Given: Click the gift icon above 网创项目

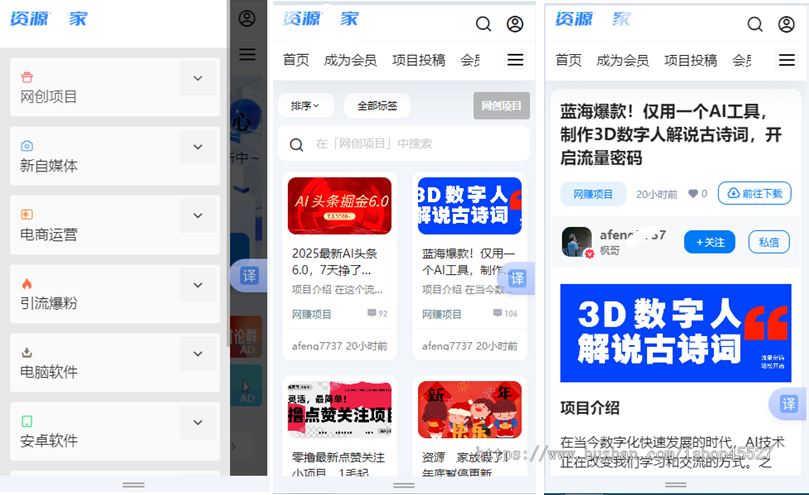Looking at the screenshot, I should pyautogui.click(x=27, y=77).
